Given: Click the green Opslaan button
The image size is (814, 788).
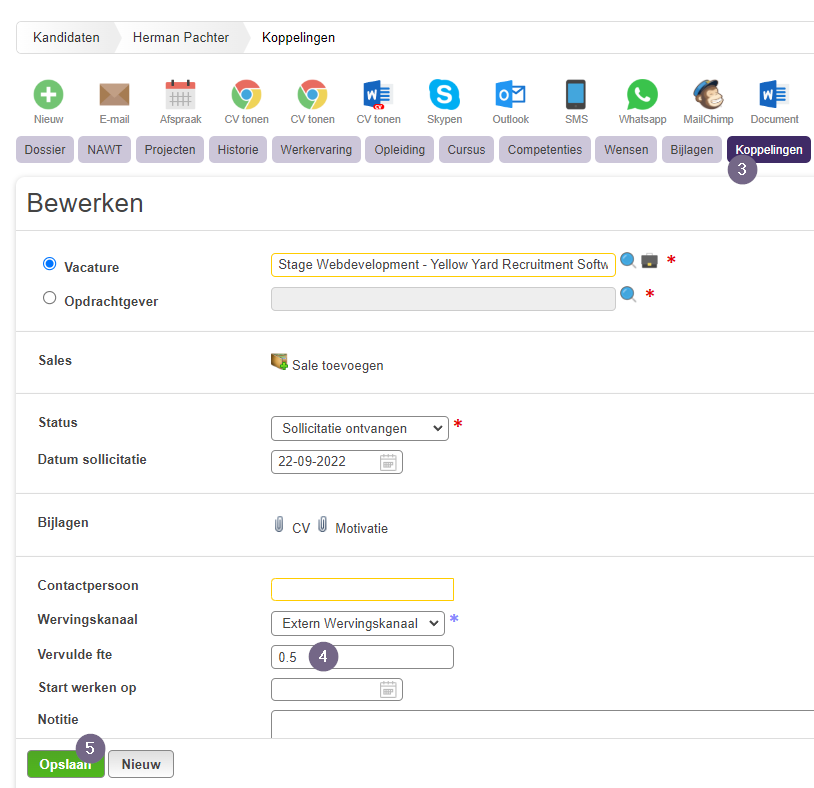Looking at the screenshot, I should pyautogui.click(x=66, y=764).
